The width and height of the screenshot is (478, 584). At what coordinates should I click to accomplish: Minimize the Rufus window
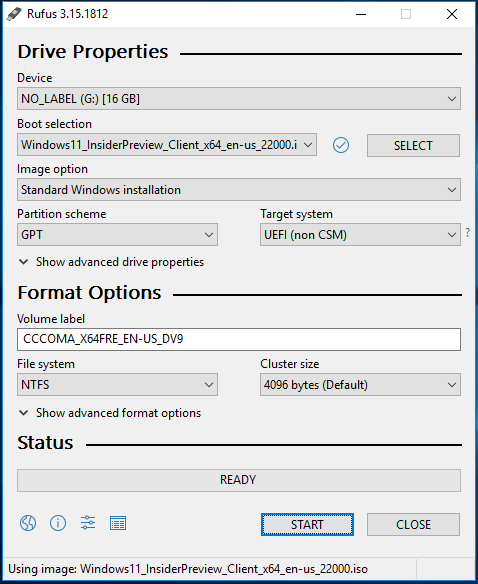pyautogui.click(x=361, y=14)
